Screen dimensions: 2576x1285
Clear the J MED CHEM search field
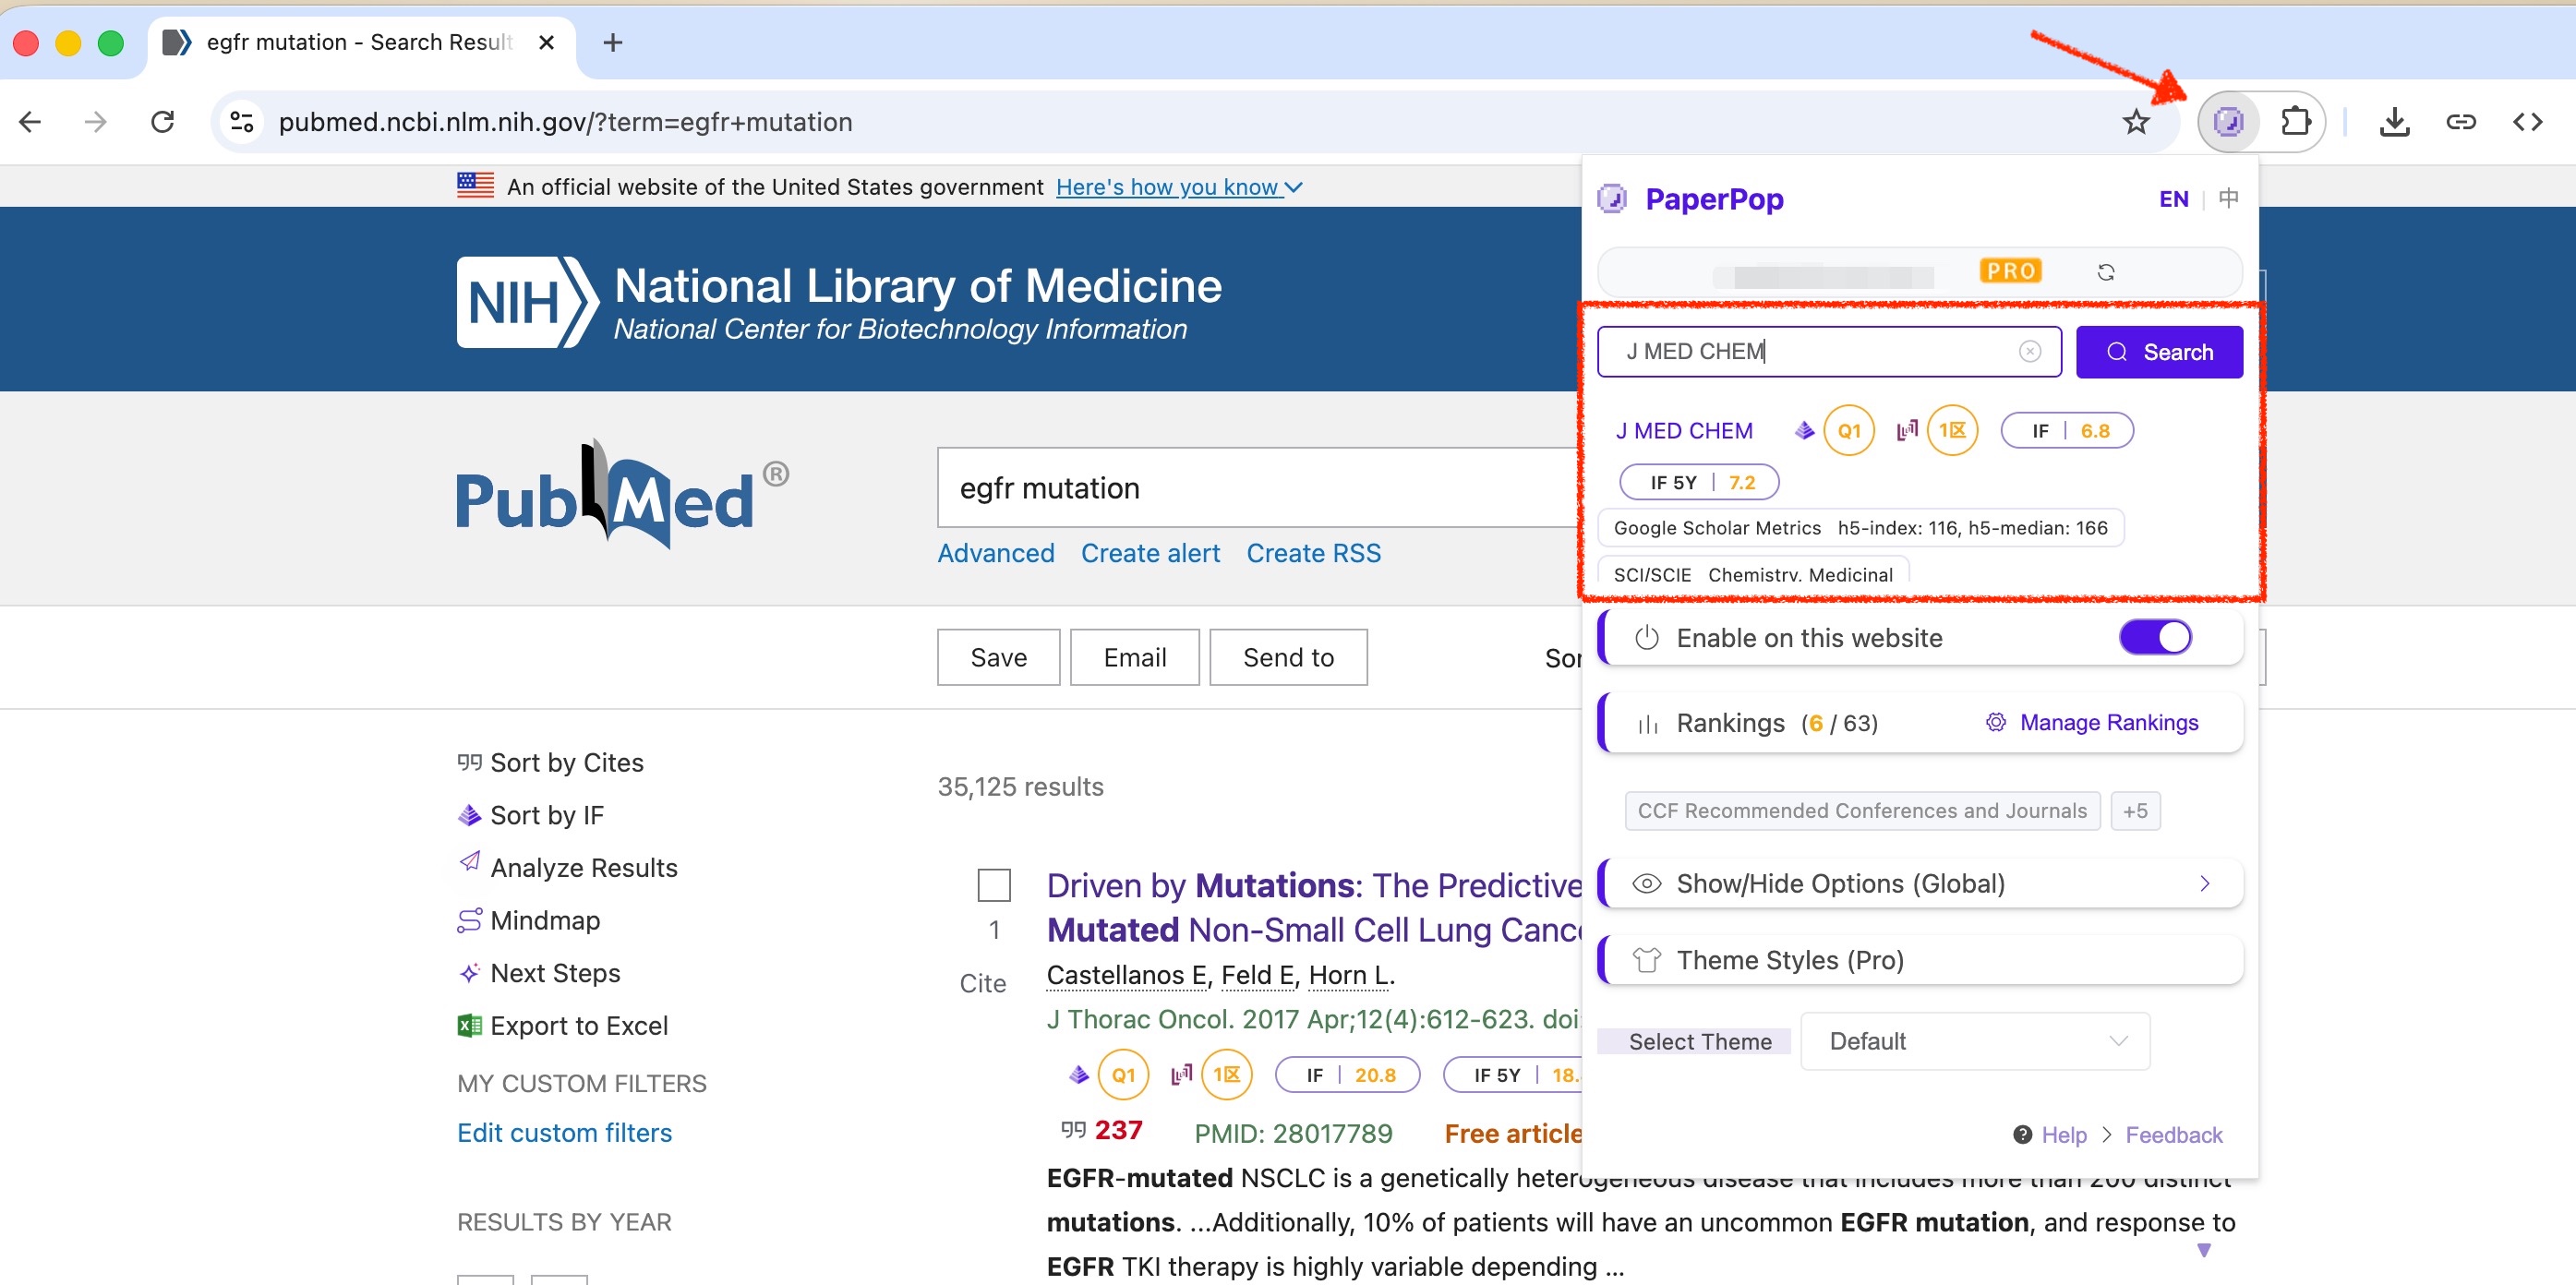coord(2029,351)
